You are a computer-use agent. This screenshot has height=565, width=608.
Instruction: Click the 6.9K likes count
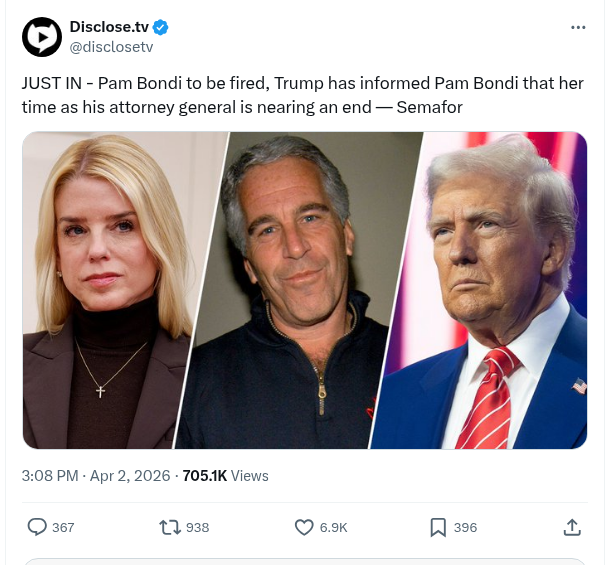(x=333, y=527)
